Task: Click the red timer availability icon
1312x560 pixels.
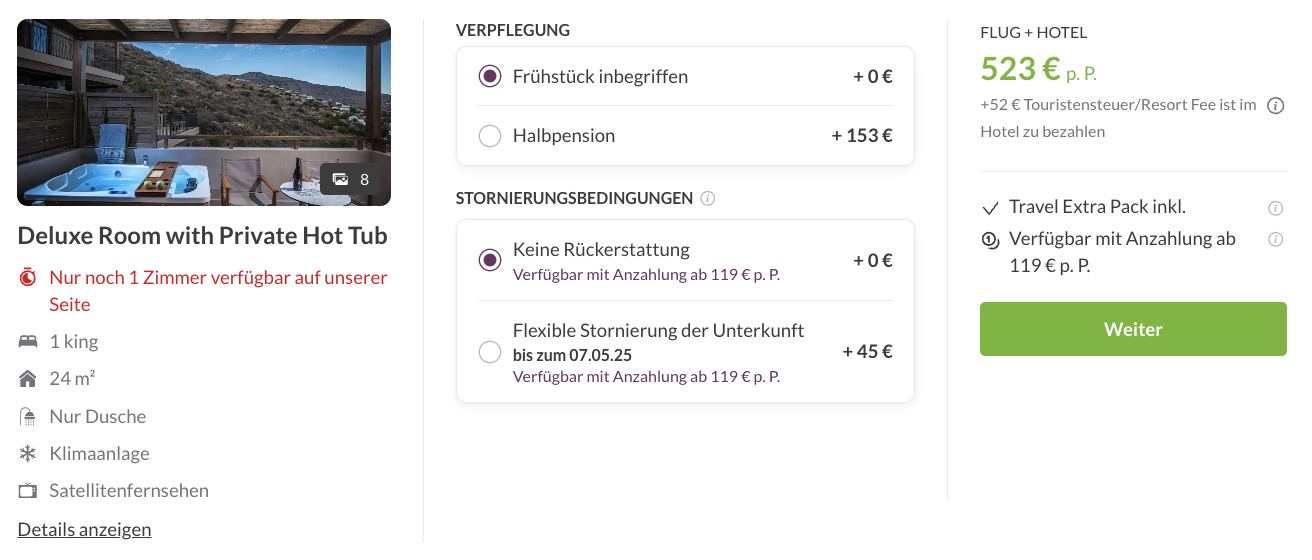Action: (x=28, y=277)
